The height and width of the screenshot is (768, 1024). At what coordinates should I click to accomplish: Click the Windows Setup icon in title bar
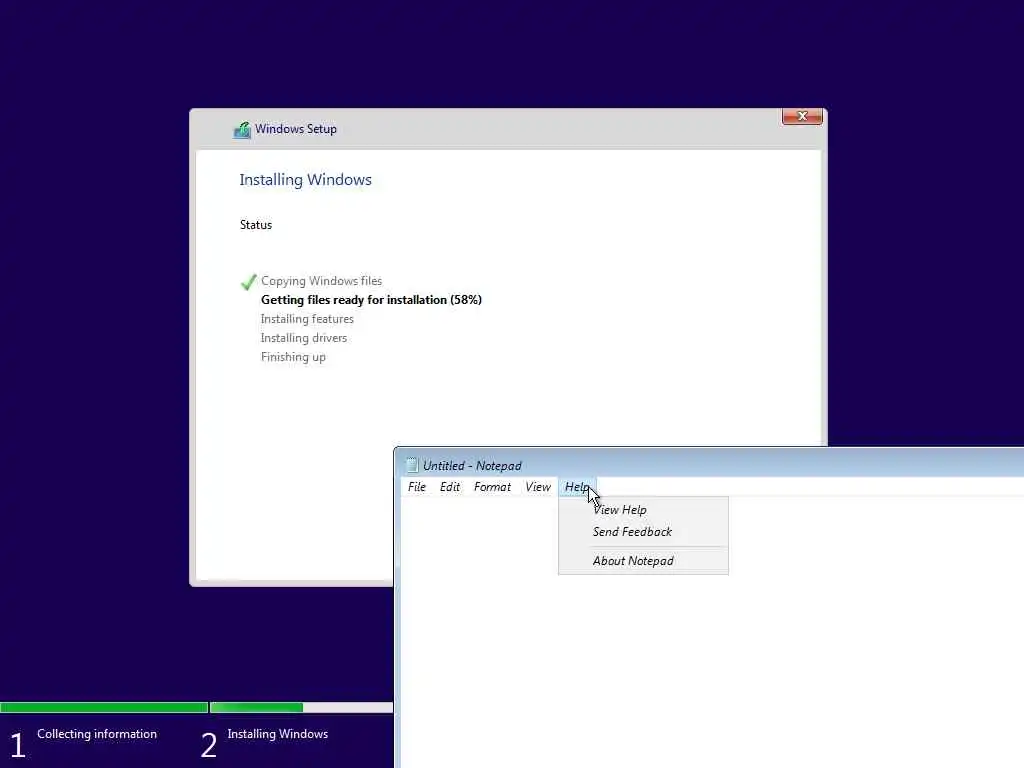[242, 130]
